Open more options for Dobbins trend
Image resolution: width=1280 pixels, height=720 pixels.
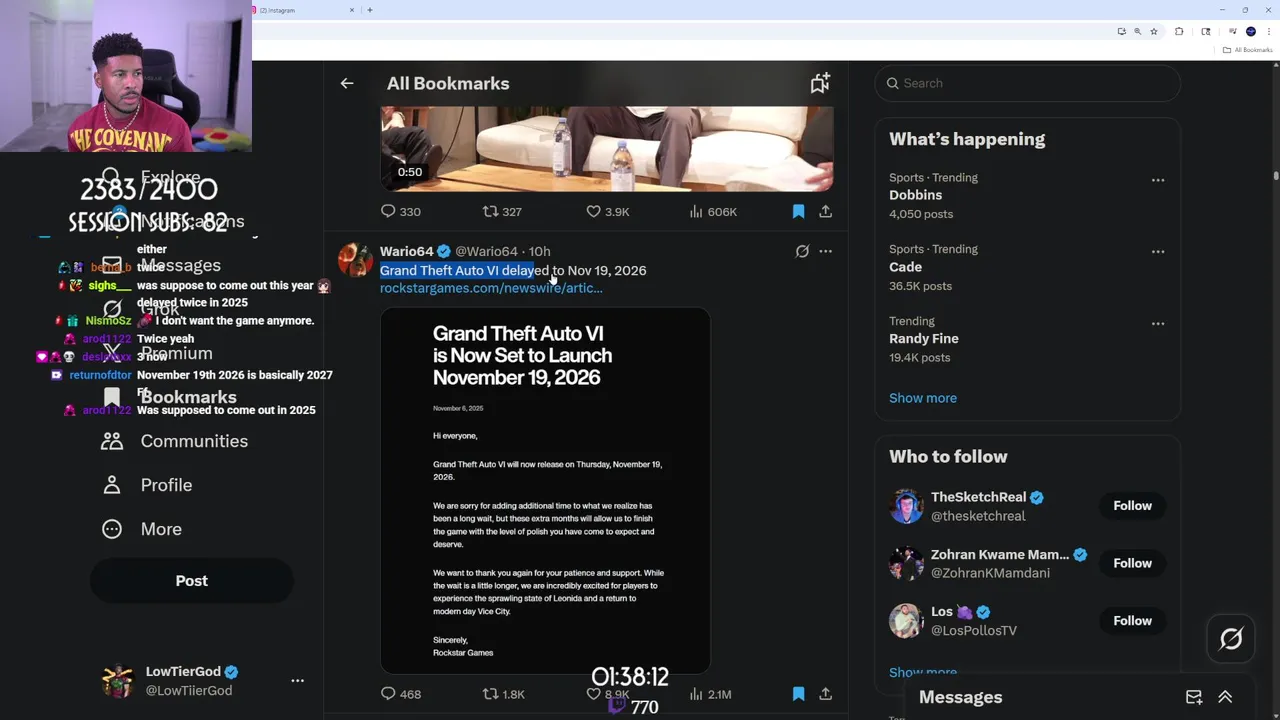1158,180
